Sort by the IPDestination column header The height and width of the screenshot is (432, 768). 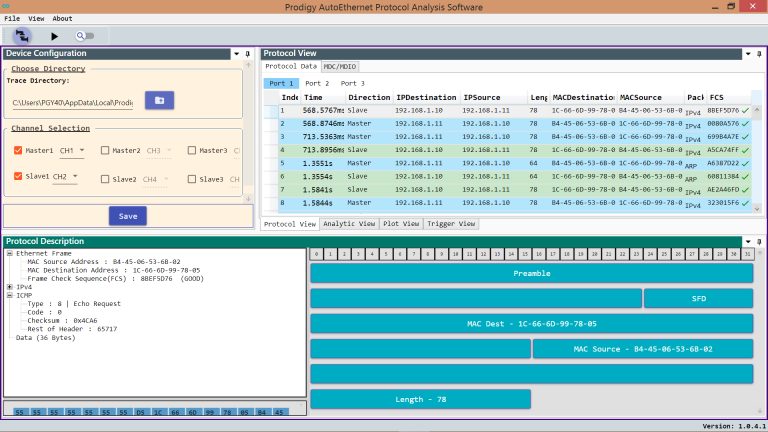pyautogui.click(x=426, y=97)
